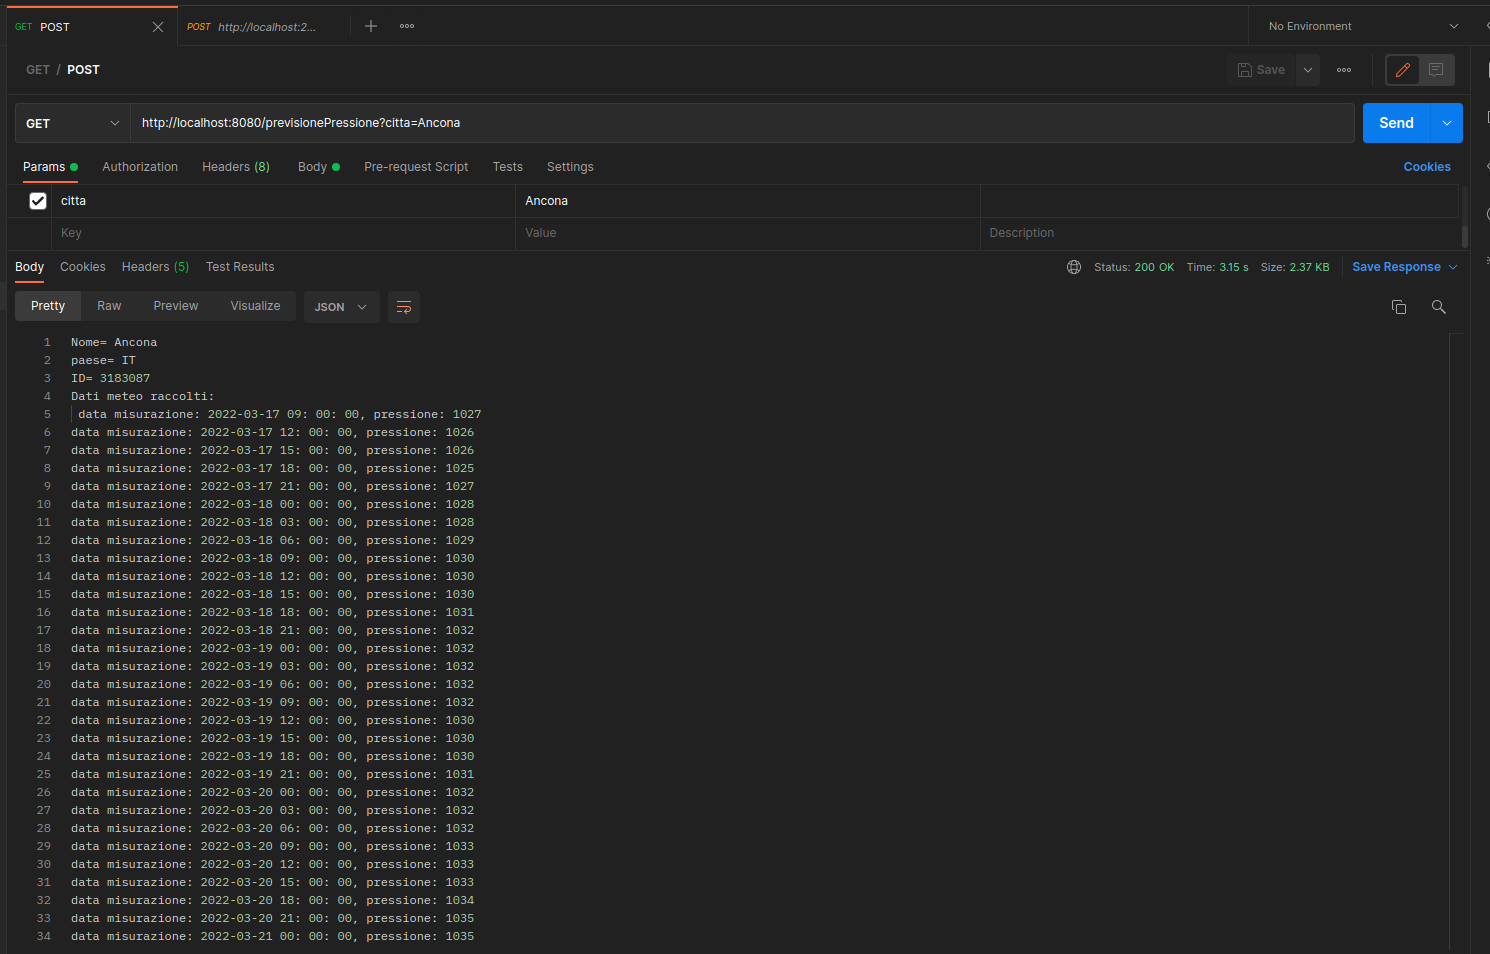The width and height of the screenshot is (1490, 954).
Task: Close the GET POST request tab
Action: point(158,27)
